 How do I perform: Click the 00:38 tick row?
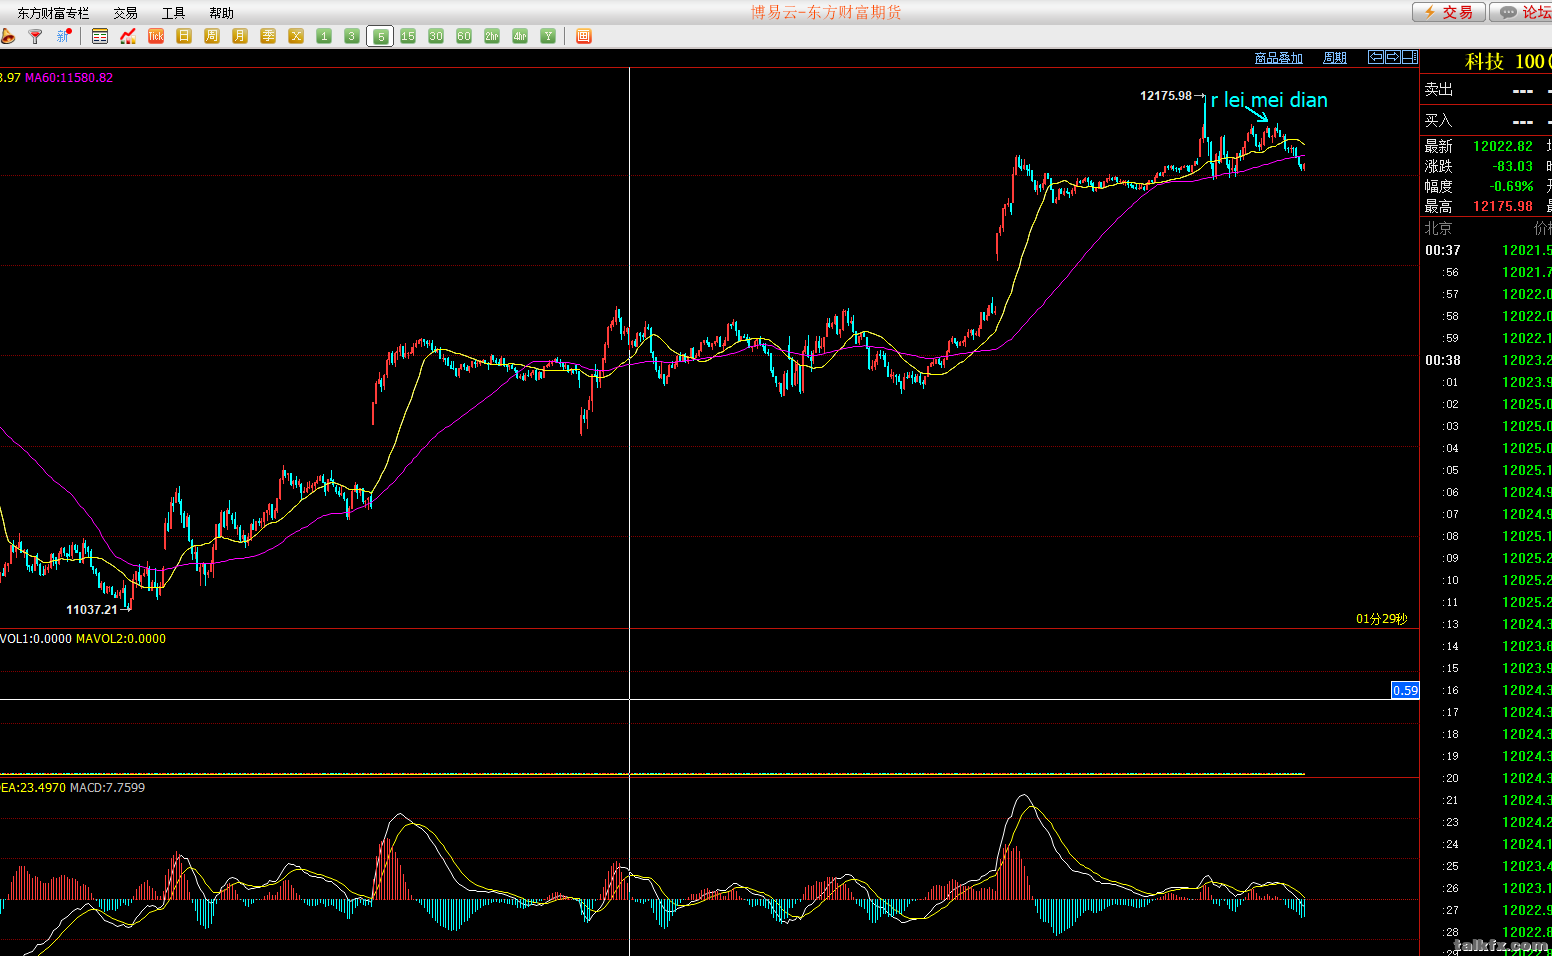[1486, 361]
